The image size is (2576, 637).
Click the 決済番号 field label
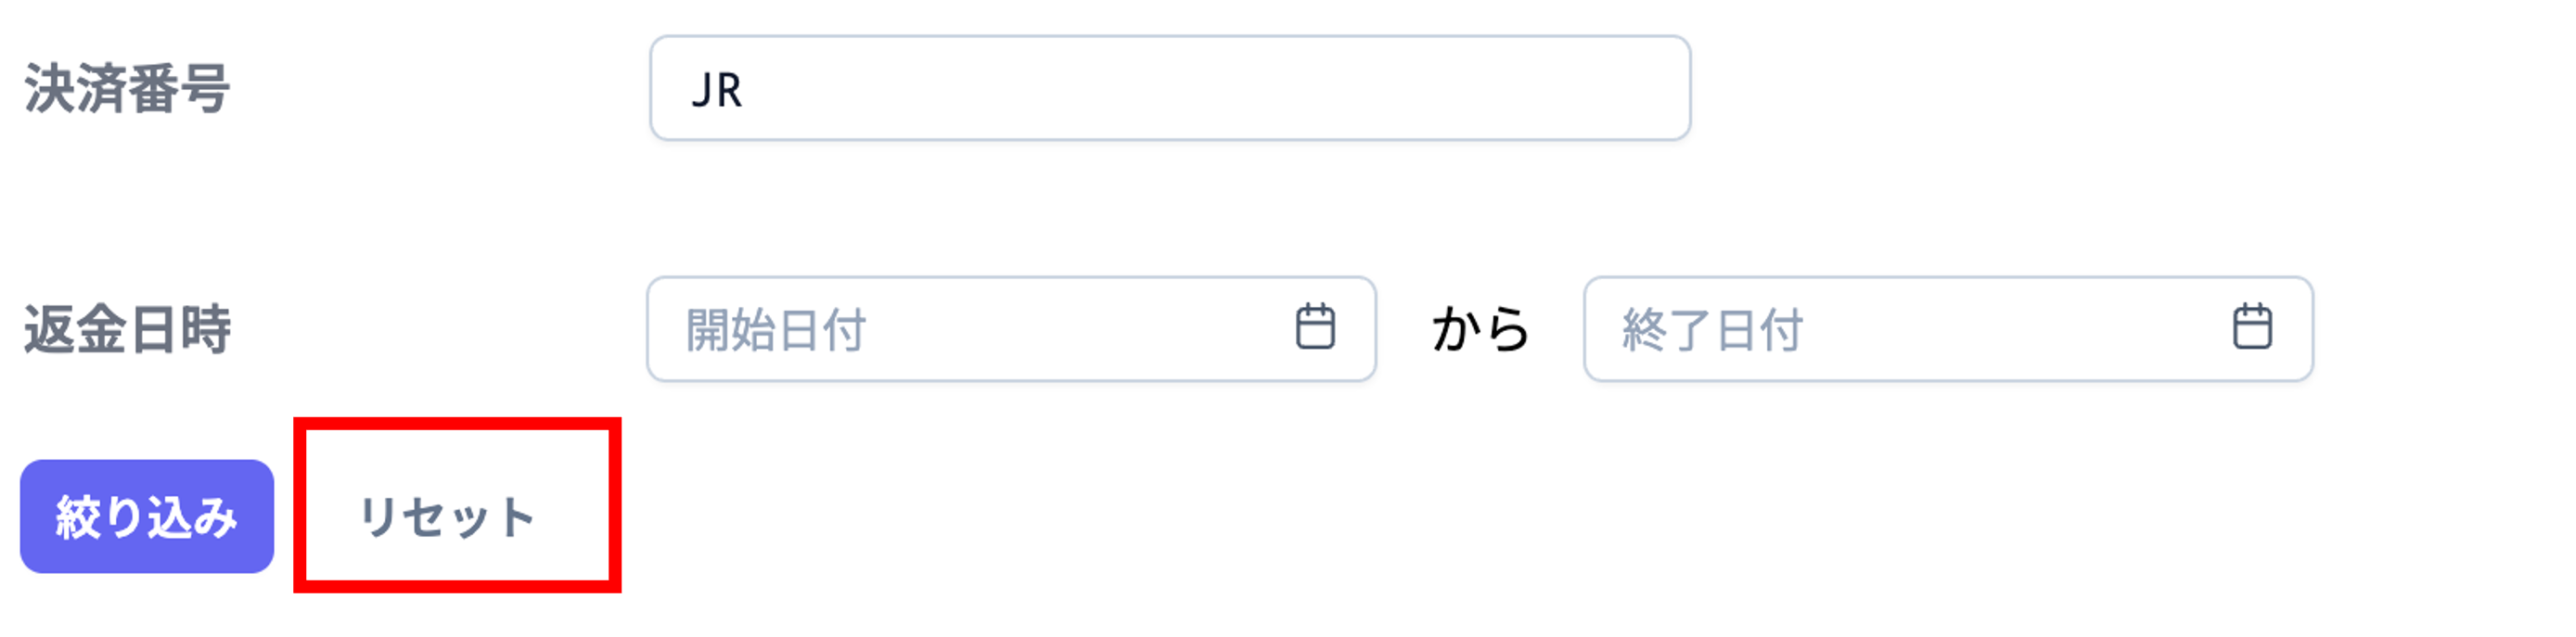click(x=127, y=89)
